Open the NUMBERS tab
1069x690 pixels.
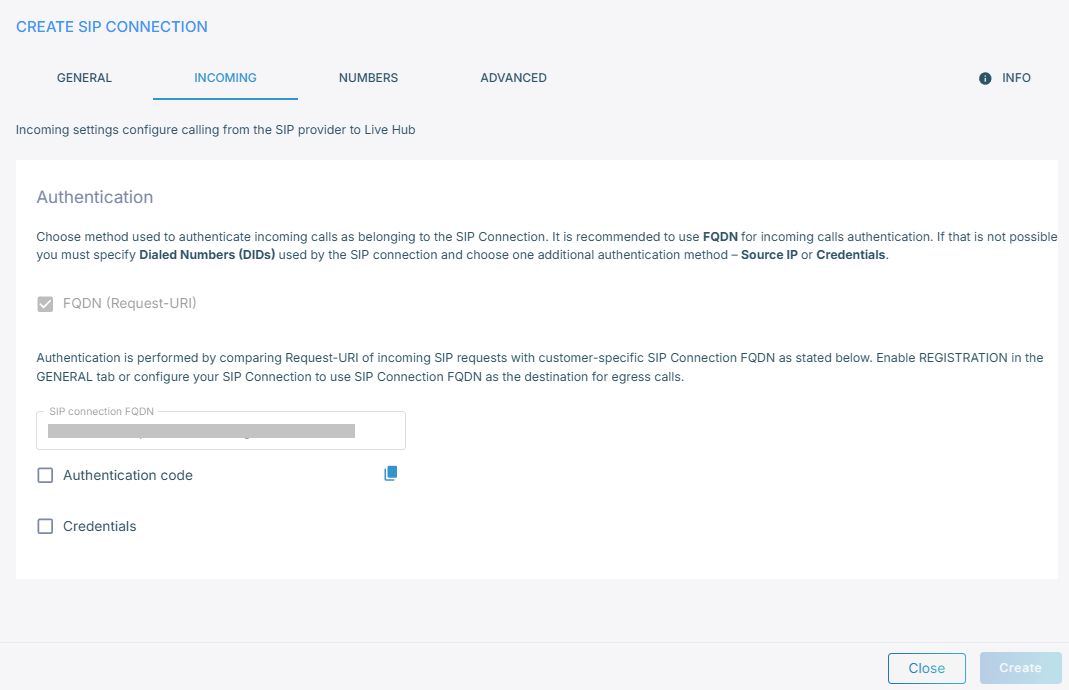tap(368, 78)
